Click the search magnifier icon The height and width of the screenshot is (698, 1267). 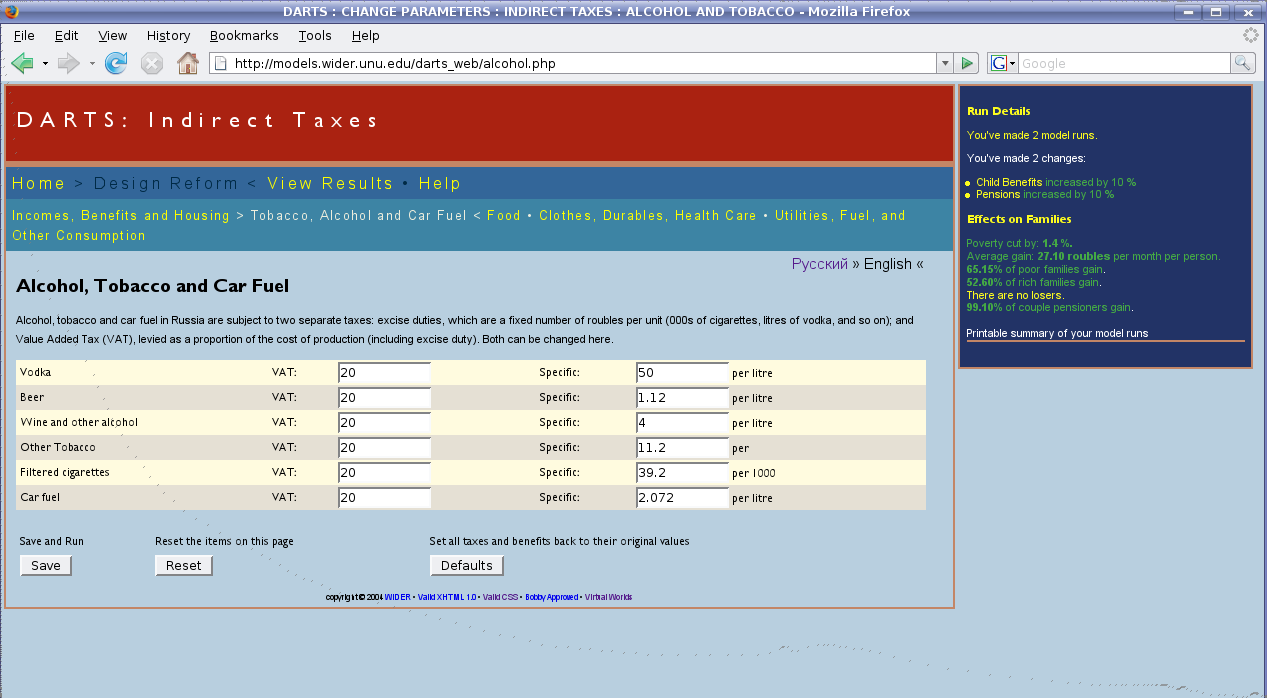click(1242, 63)
